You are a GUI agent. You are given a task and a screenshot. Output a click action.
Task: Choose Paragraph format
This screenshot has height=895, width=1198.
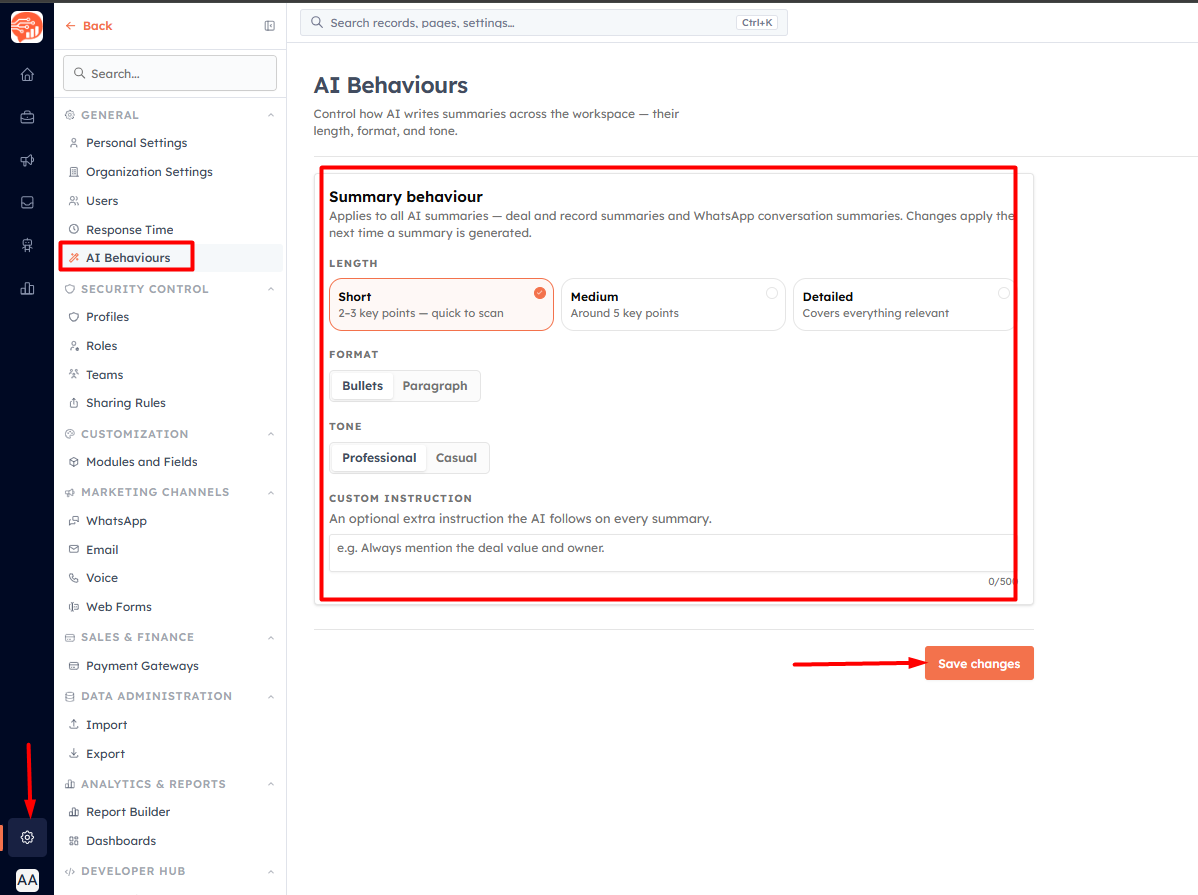[435, 386]
